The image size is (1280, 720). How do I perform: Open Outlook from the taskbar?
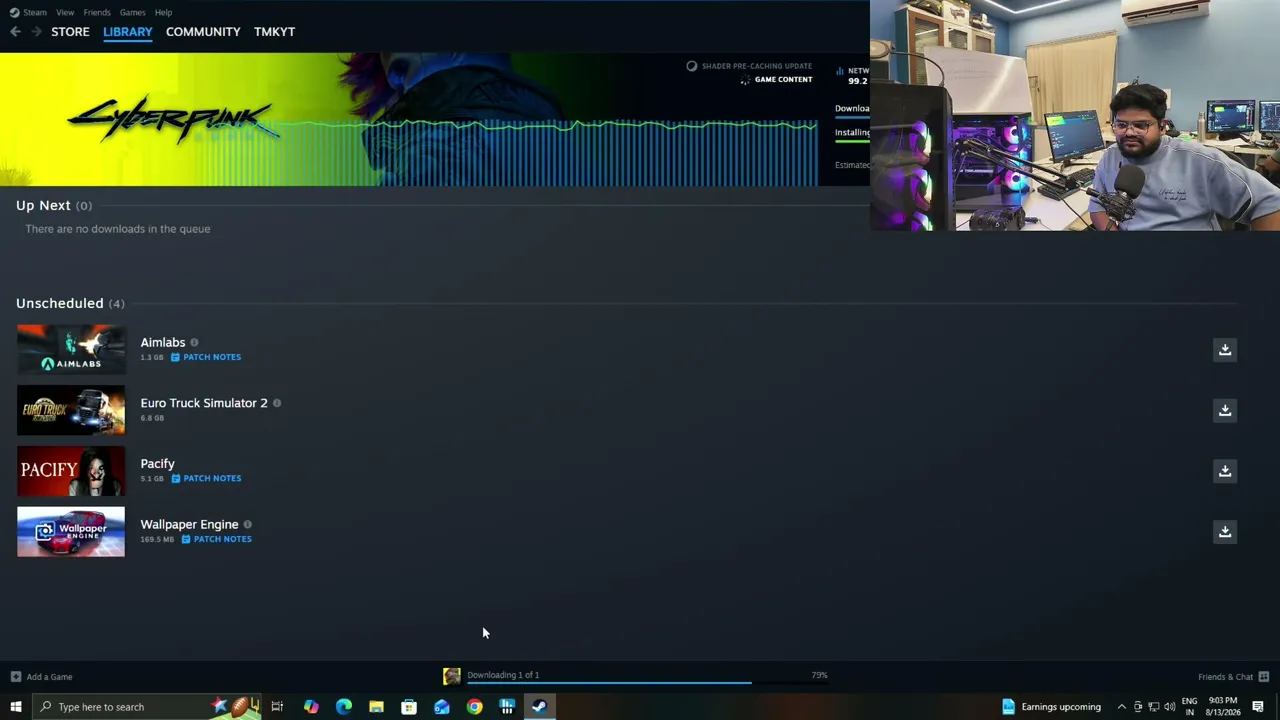pos(442,707)
